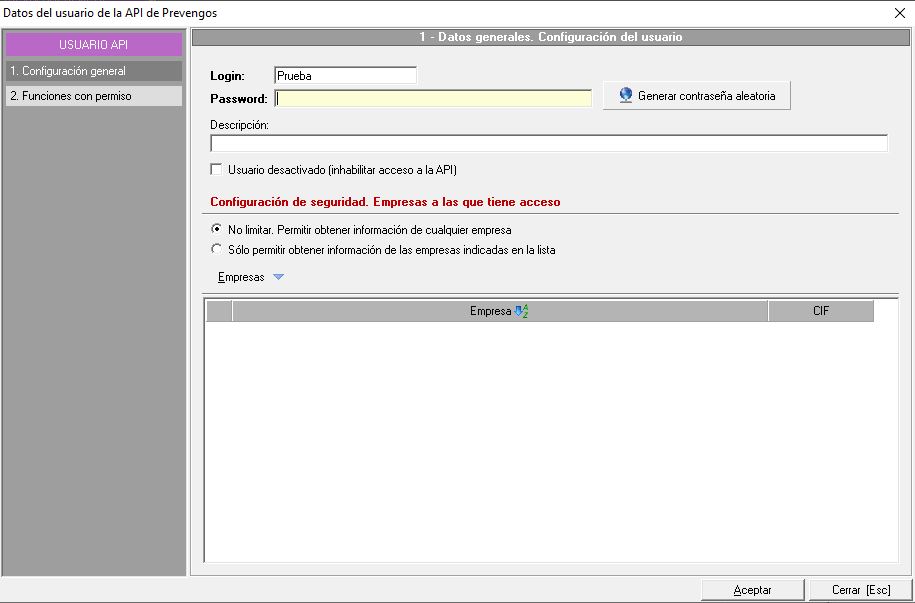Screen dimensions: 915x603
Task: Click the USUARIO API sidebar header
Action: pos(94,45)
